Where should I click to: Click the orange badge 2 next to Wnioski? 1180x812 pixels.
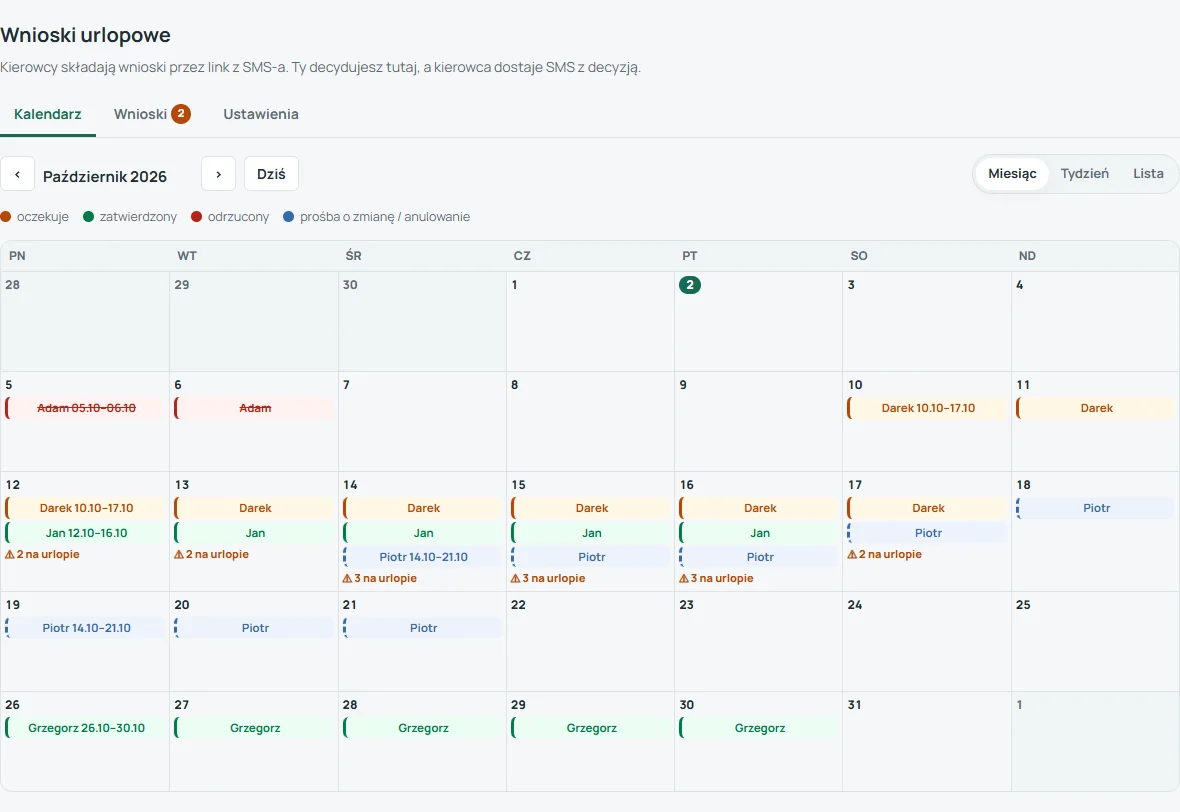[181, 114]
